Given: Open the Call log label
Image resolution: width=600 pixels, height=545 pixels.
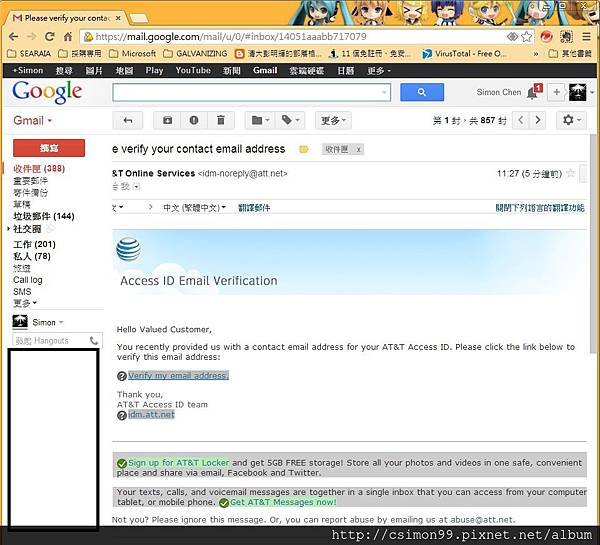Looking at the screenshot, I should tap(28, 280).
